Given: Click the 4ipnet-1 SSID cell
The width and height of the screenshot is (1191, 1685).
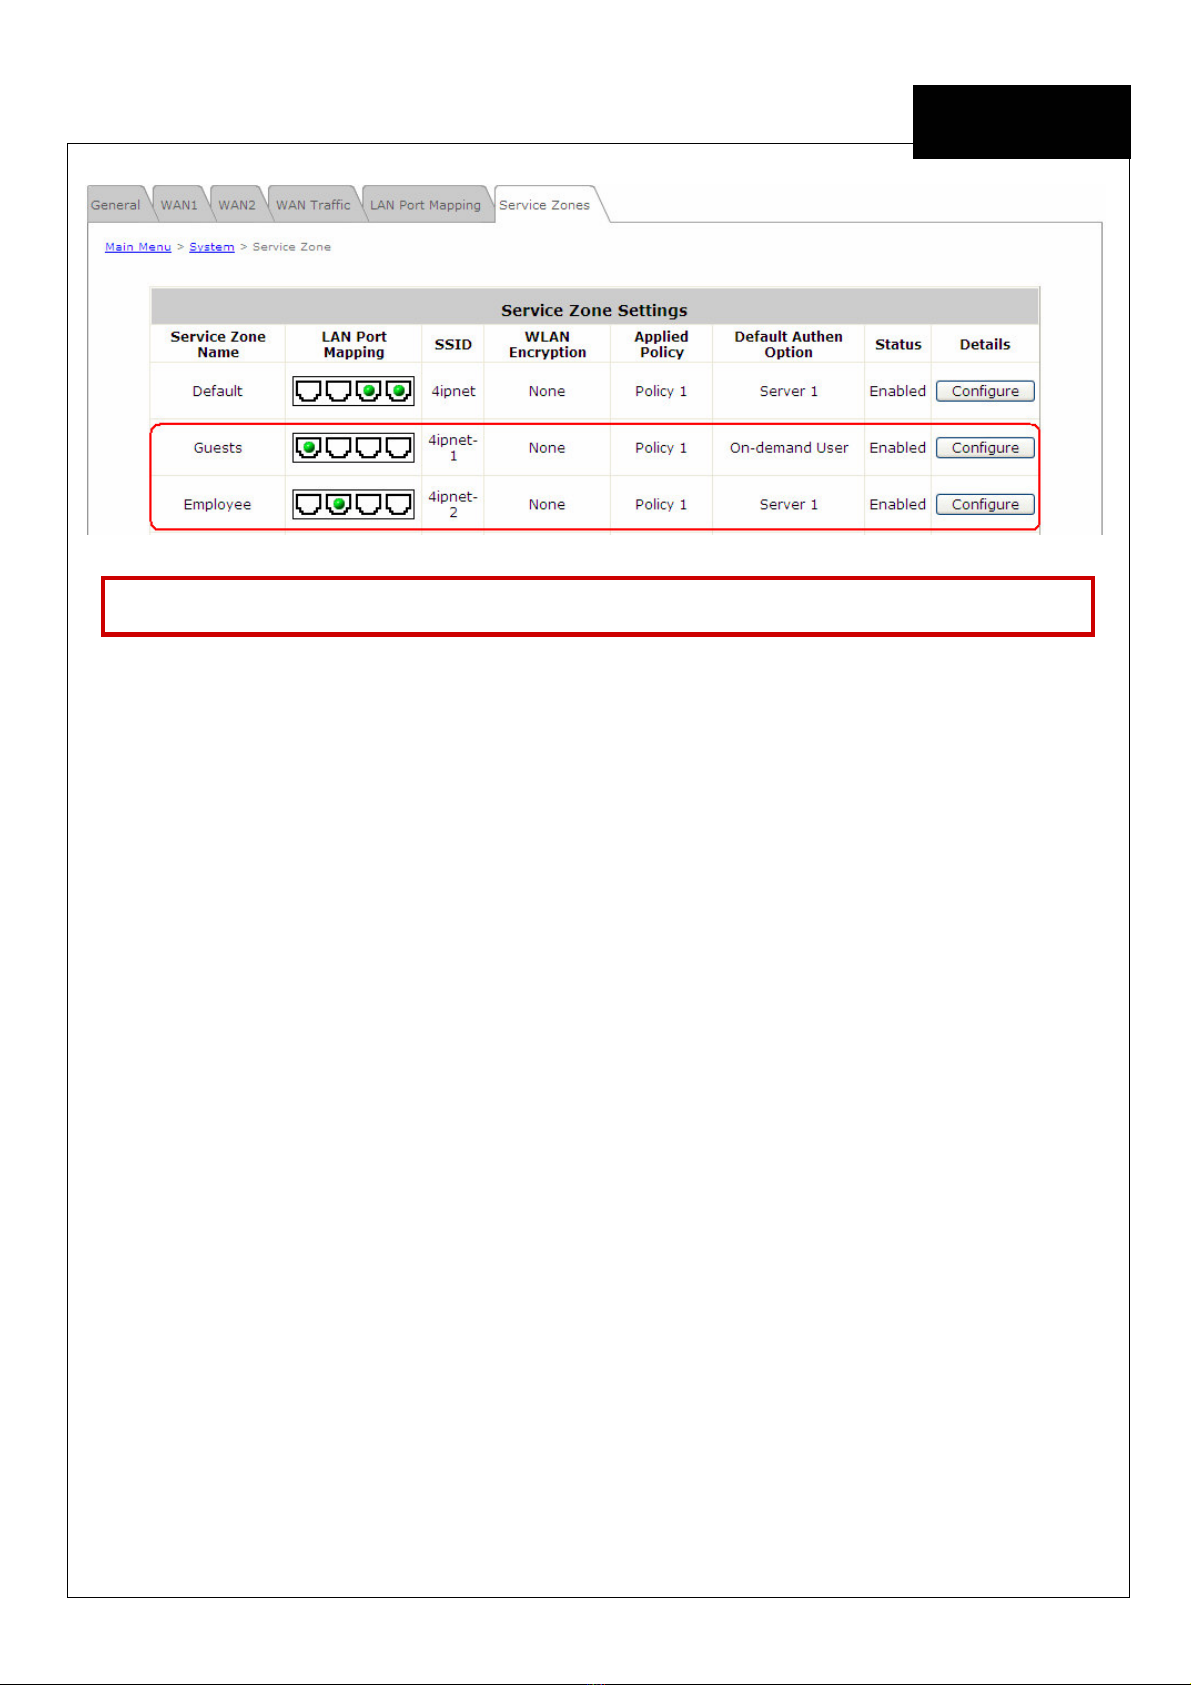Looking at the screenshot, I should click(x=453, y=448).
